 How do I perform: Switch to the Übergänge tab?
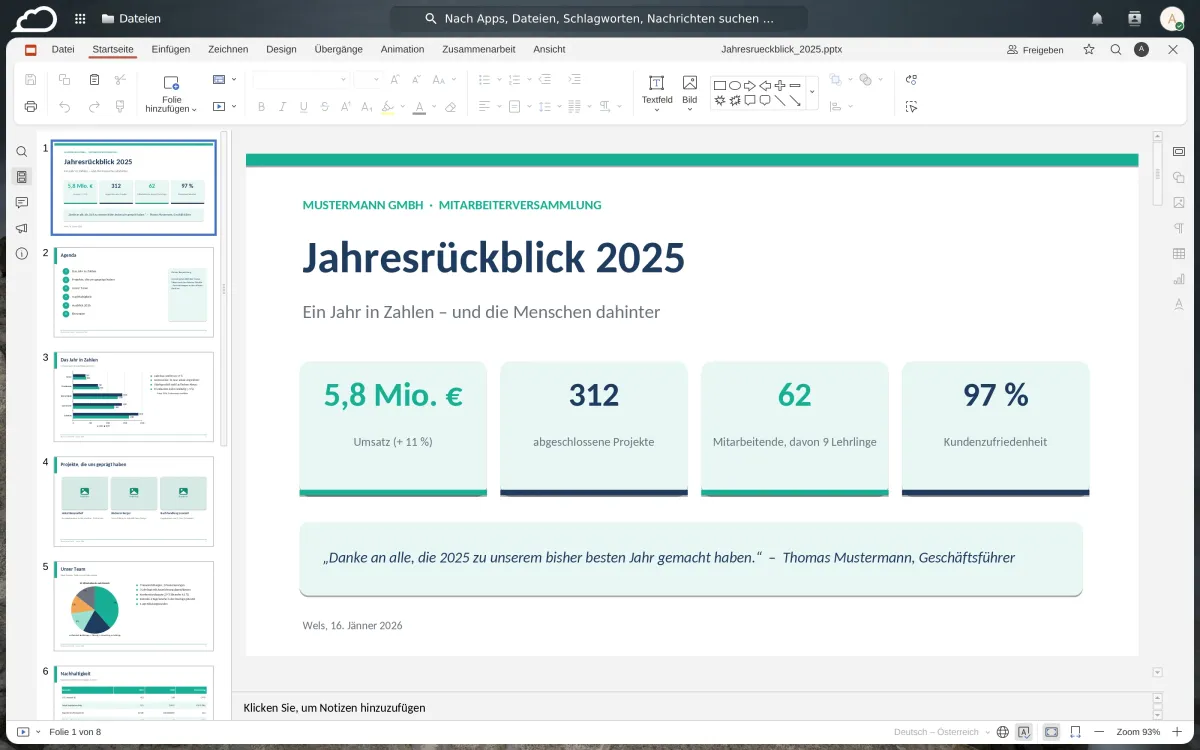338,49
